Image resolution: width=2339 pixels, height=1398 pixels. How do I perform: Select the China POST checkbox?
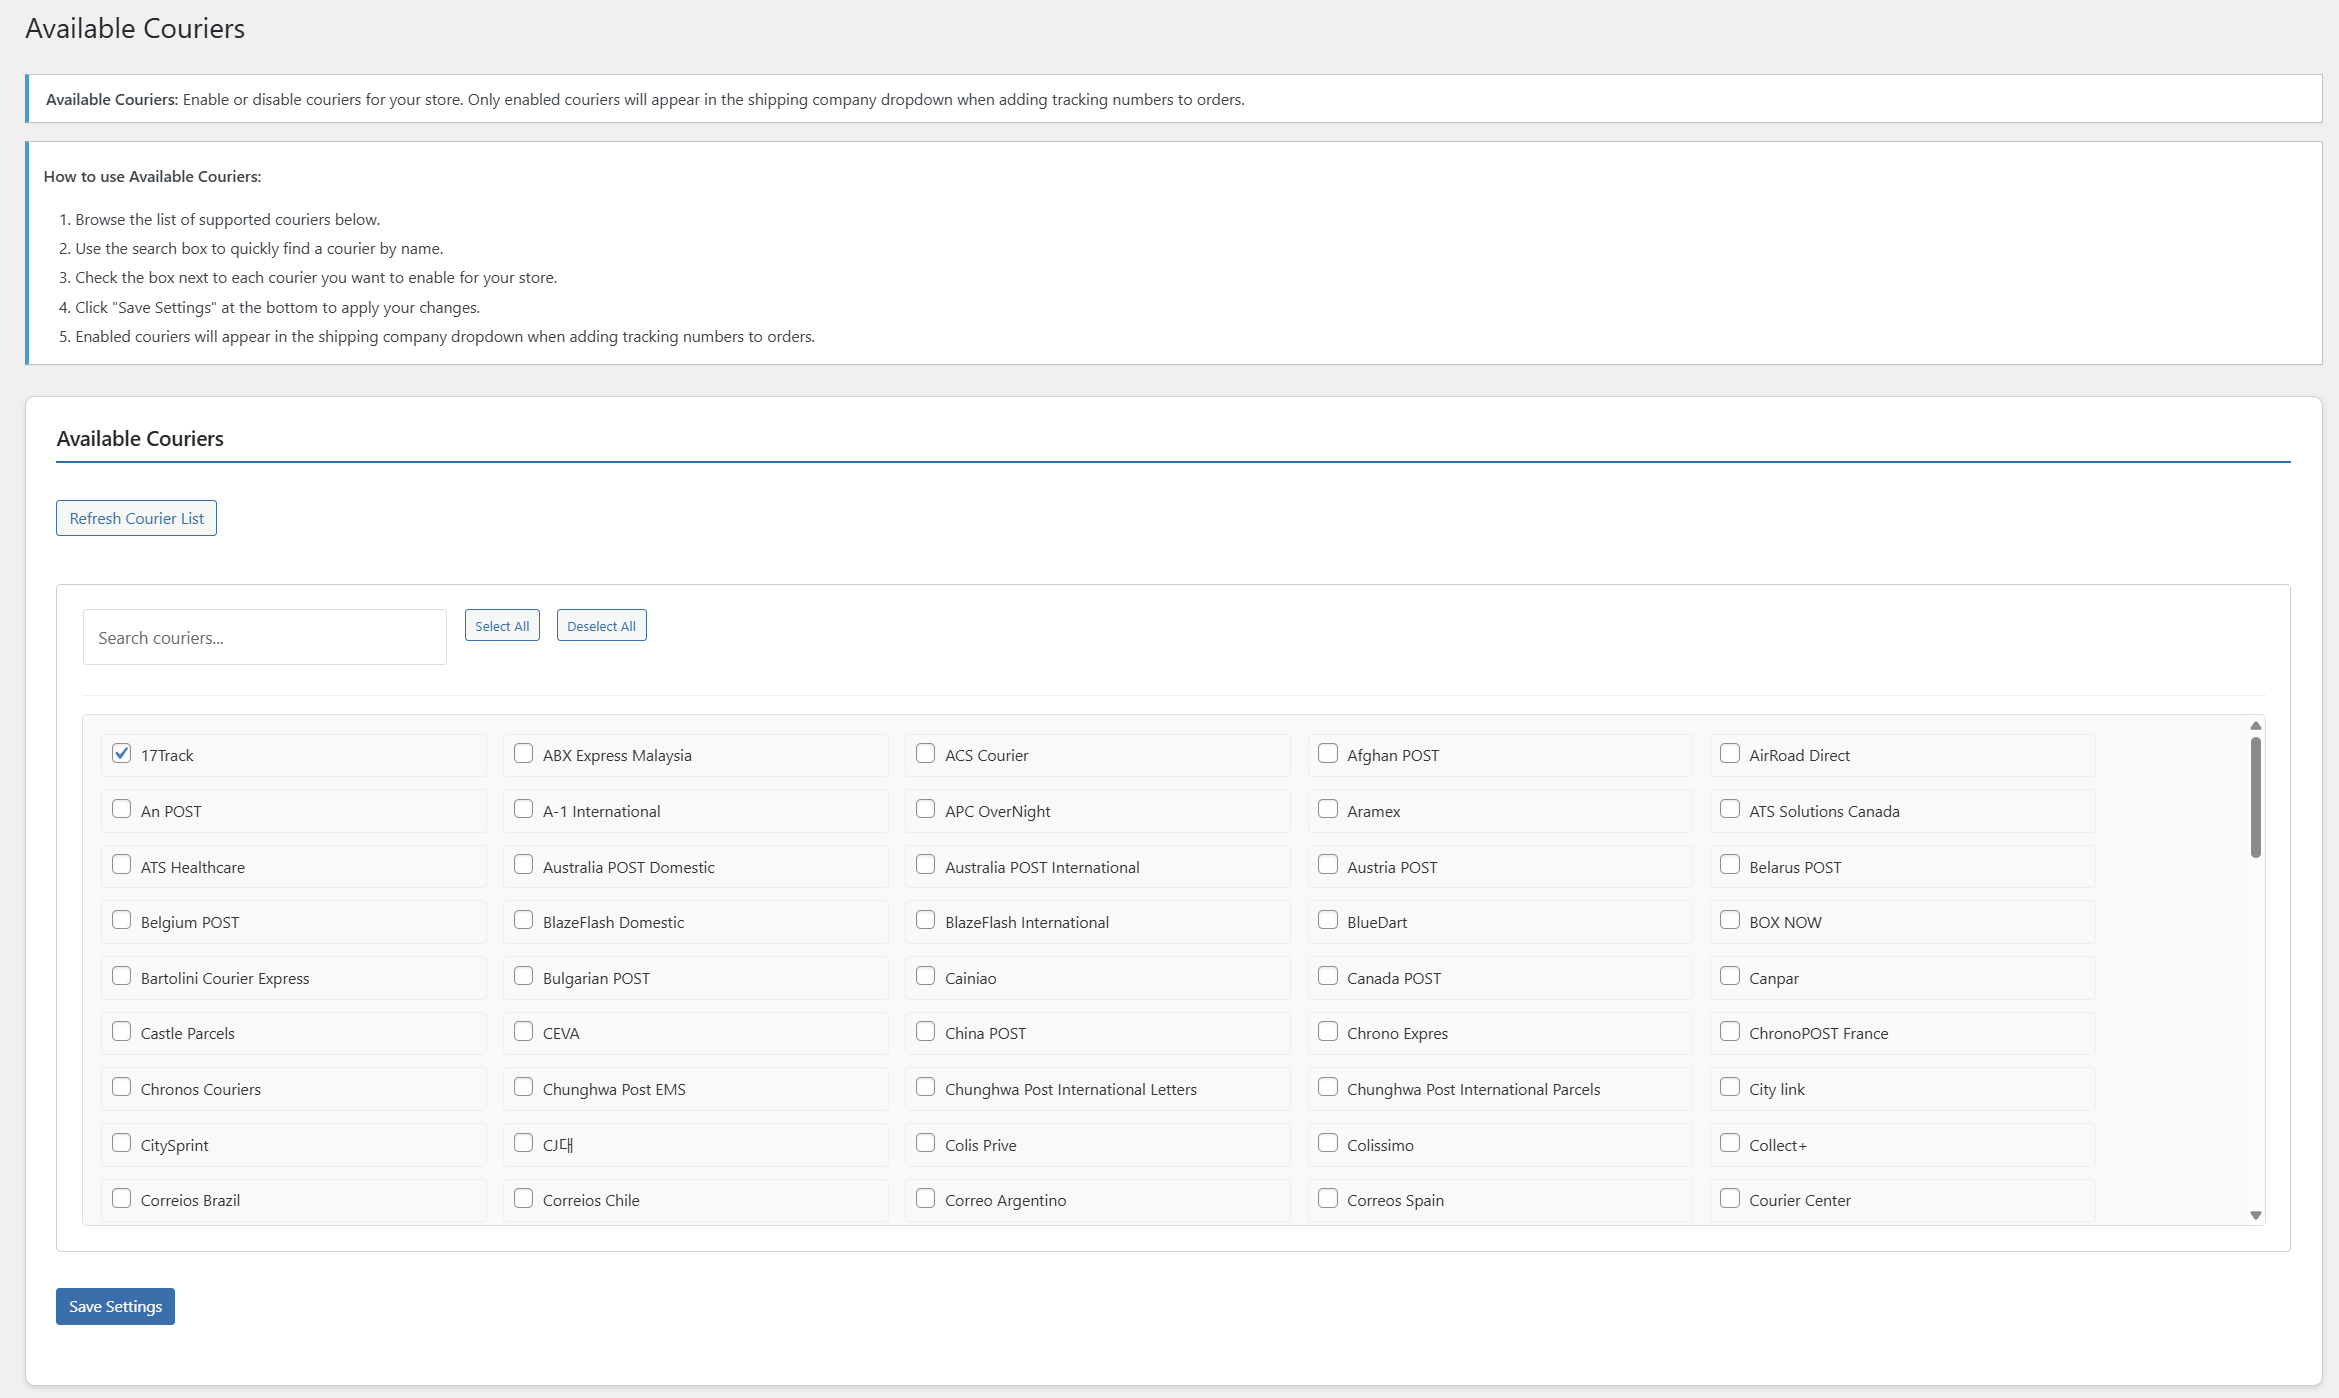[x=926, y=1032]
